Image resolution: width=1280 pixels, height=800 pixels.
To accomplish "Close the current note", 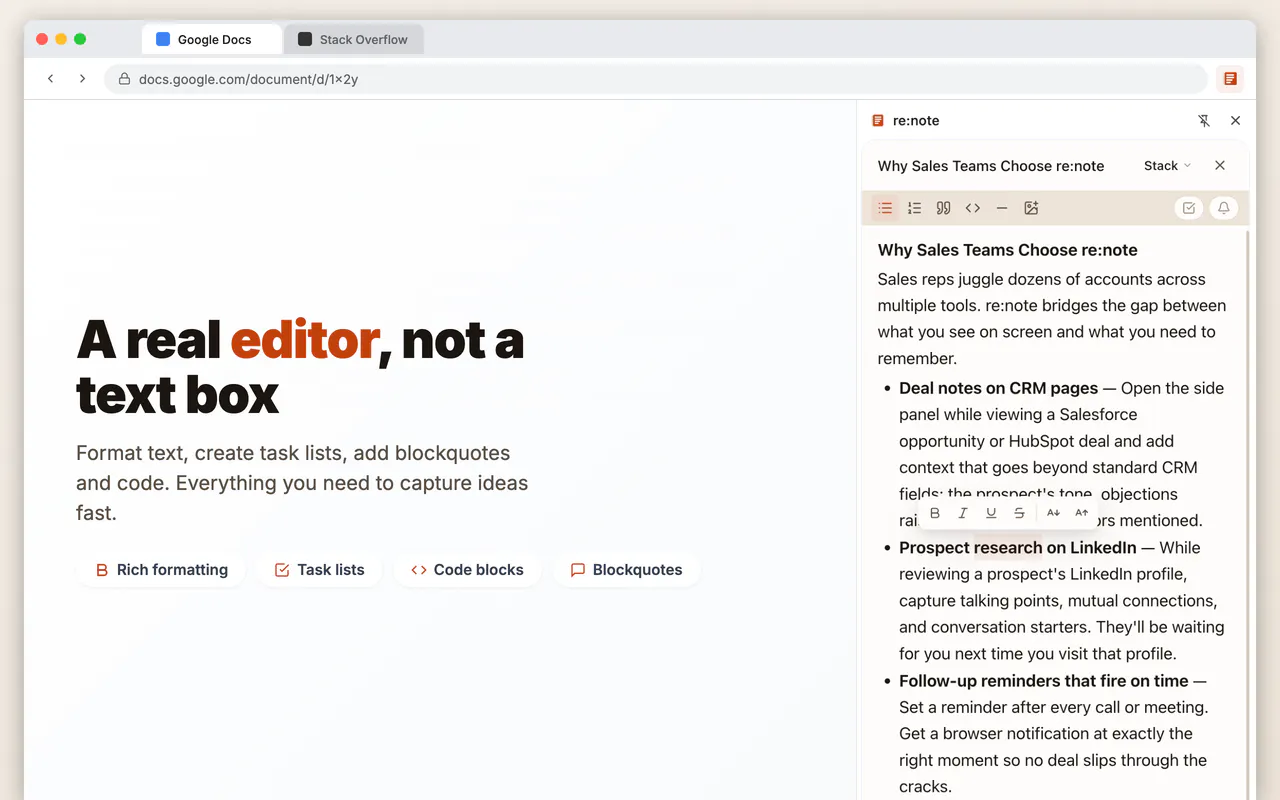I will 1220,166.
